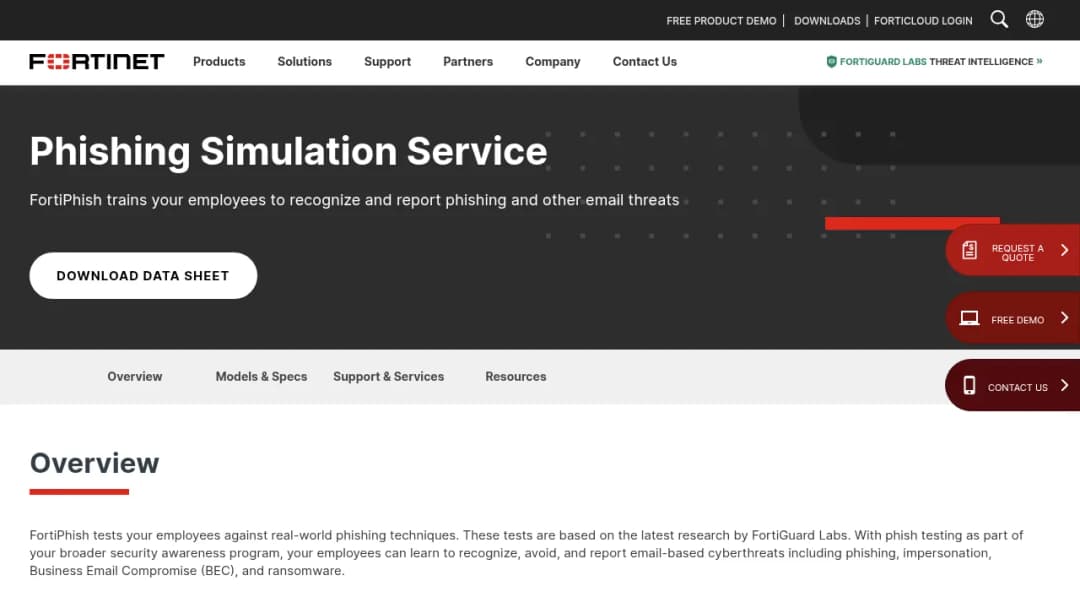Go to the Overview section tab

click(134, 377)
